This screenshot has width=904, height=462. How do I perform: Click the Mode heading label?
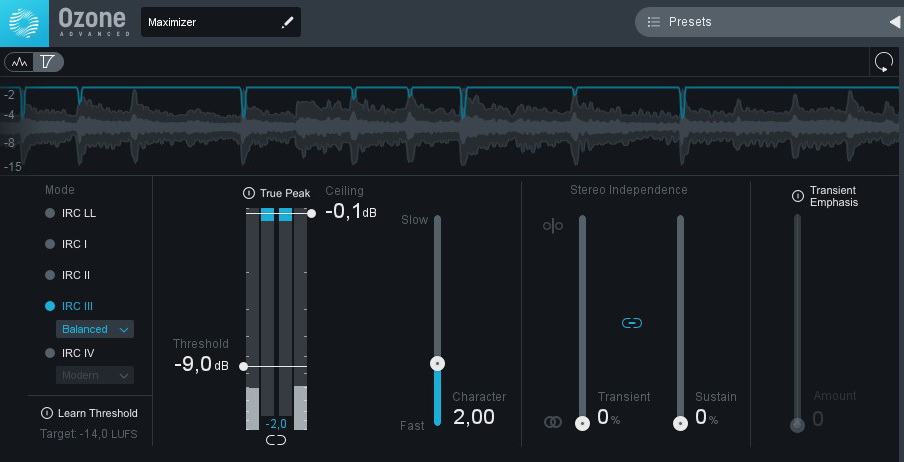click(60, 190)
